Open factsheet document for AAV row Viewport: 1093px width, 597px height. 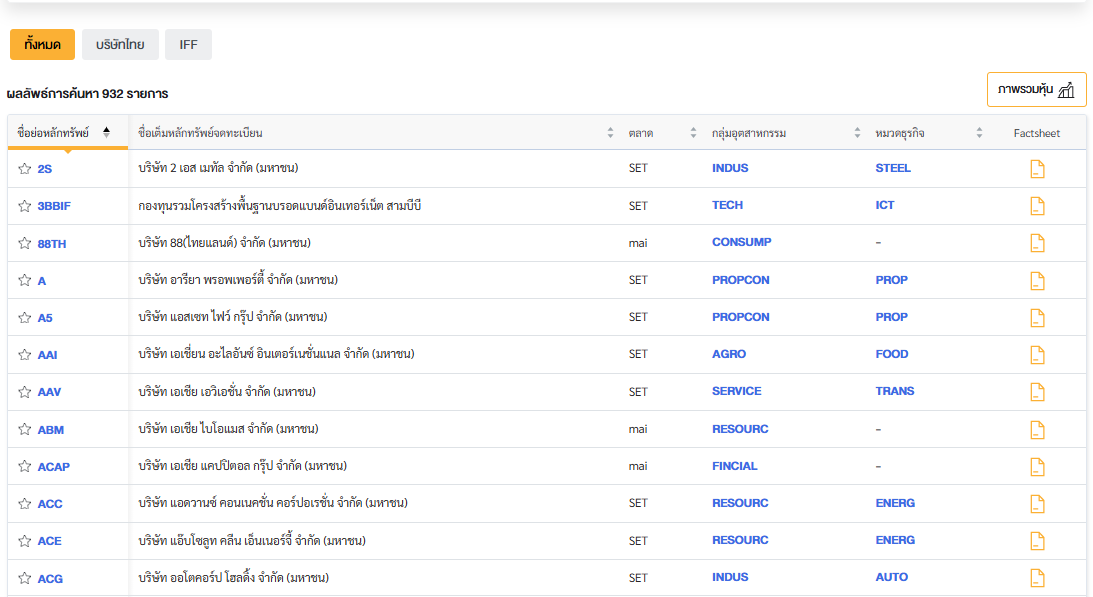tap(1037, 392)
